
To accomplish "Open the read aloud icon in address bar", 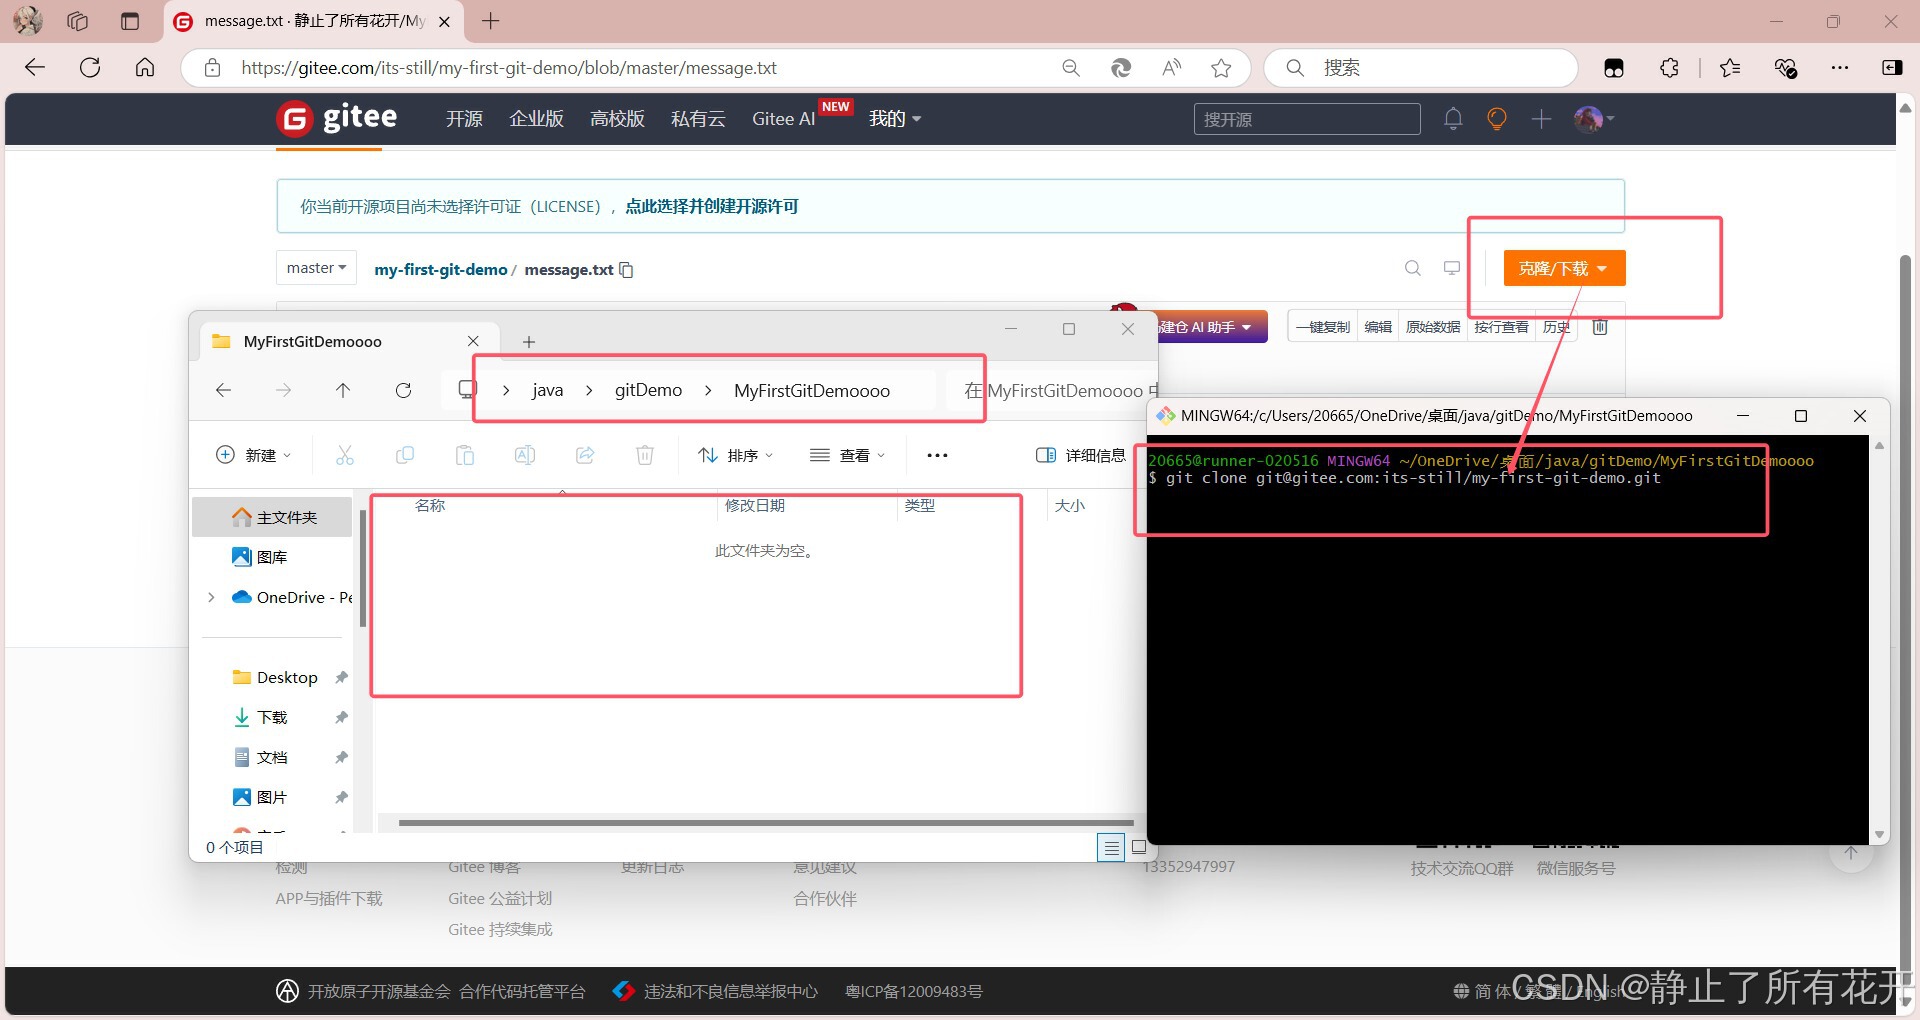I will click(x=1171, y=68).
